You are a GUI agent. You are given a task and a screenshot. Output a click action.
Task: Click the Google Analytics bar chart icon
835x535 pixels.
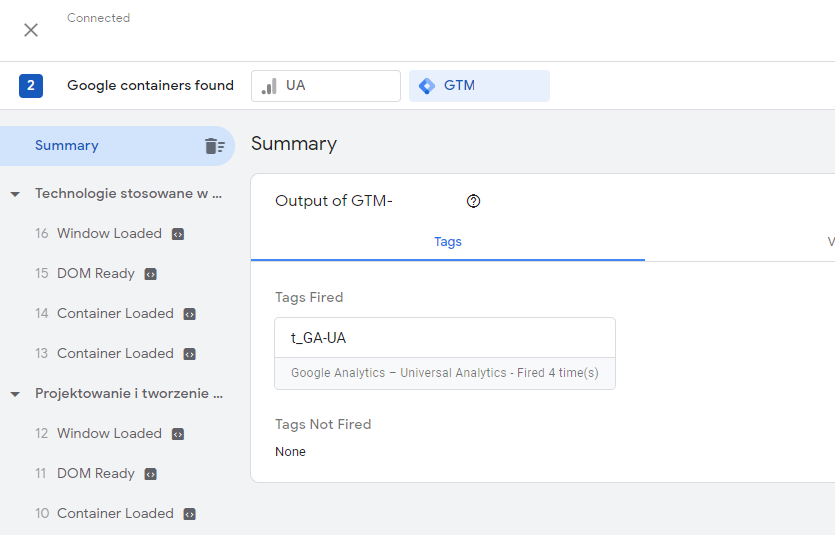coord(269,86)
